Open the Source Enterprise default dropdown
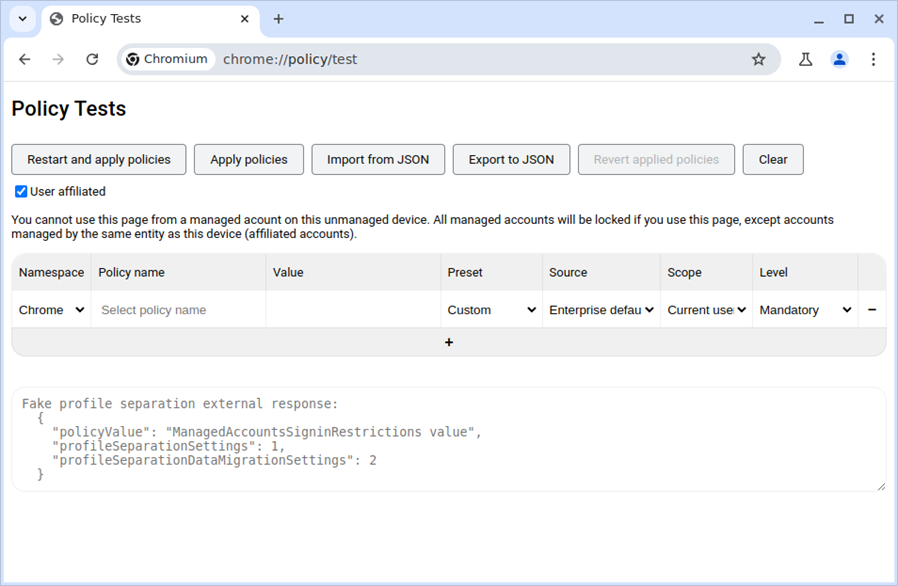898x586 pixels. pyautogui.click(x=601, y=310)
